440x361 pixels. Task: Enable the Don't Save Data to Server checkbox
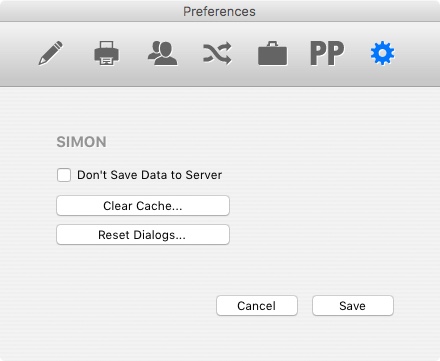(64, 175)
